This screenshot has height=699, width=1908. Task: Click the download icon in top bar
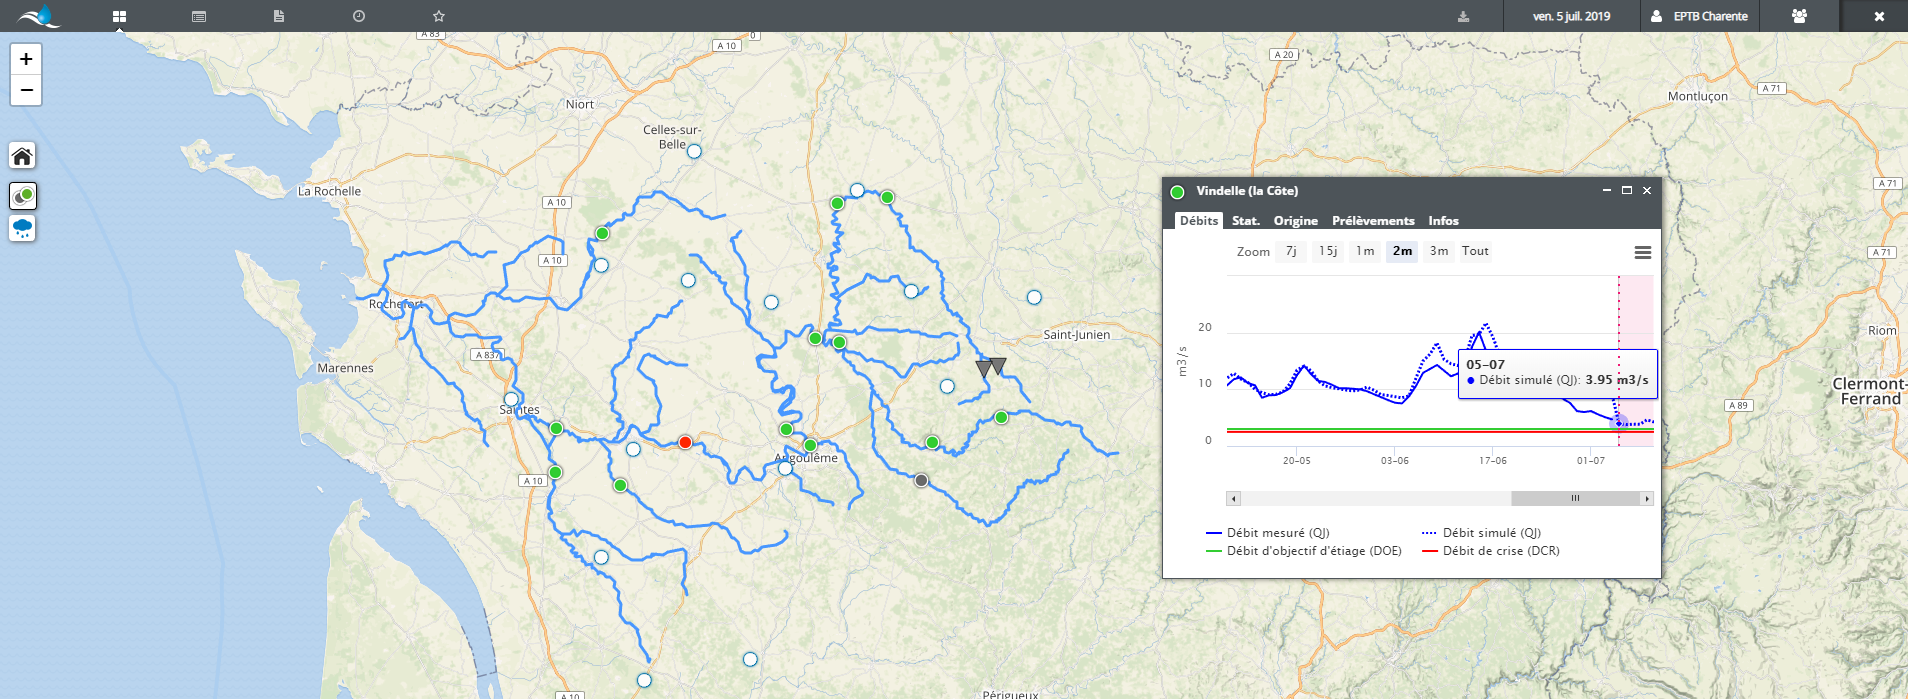pyautogui.click(x=1463, y=16)
